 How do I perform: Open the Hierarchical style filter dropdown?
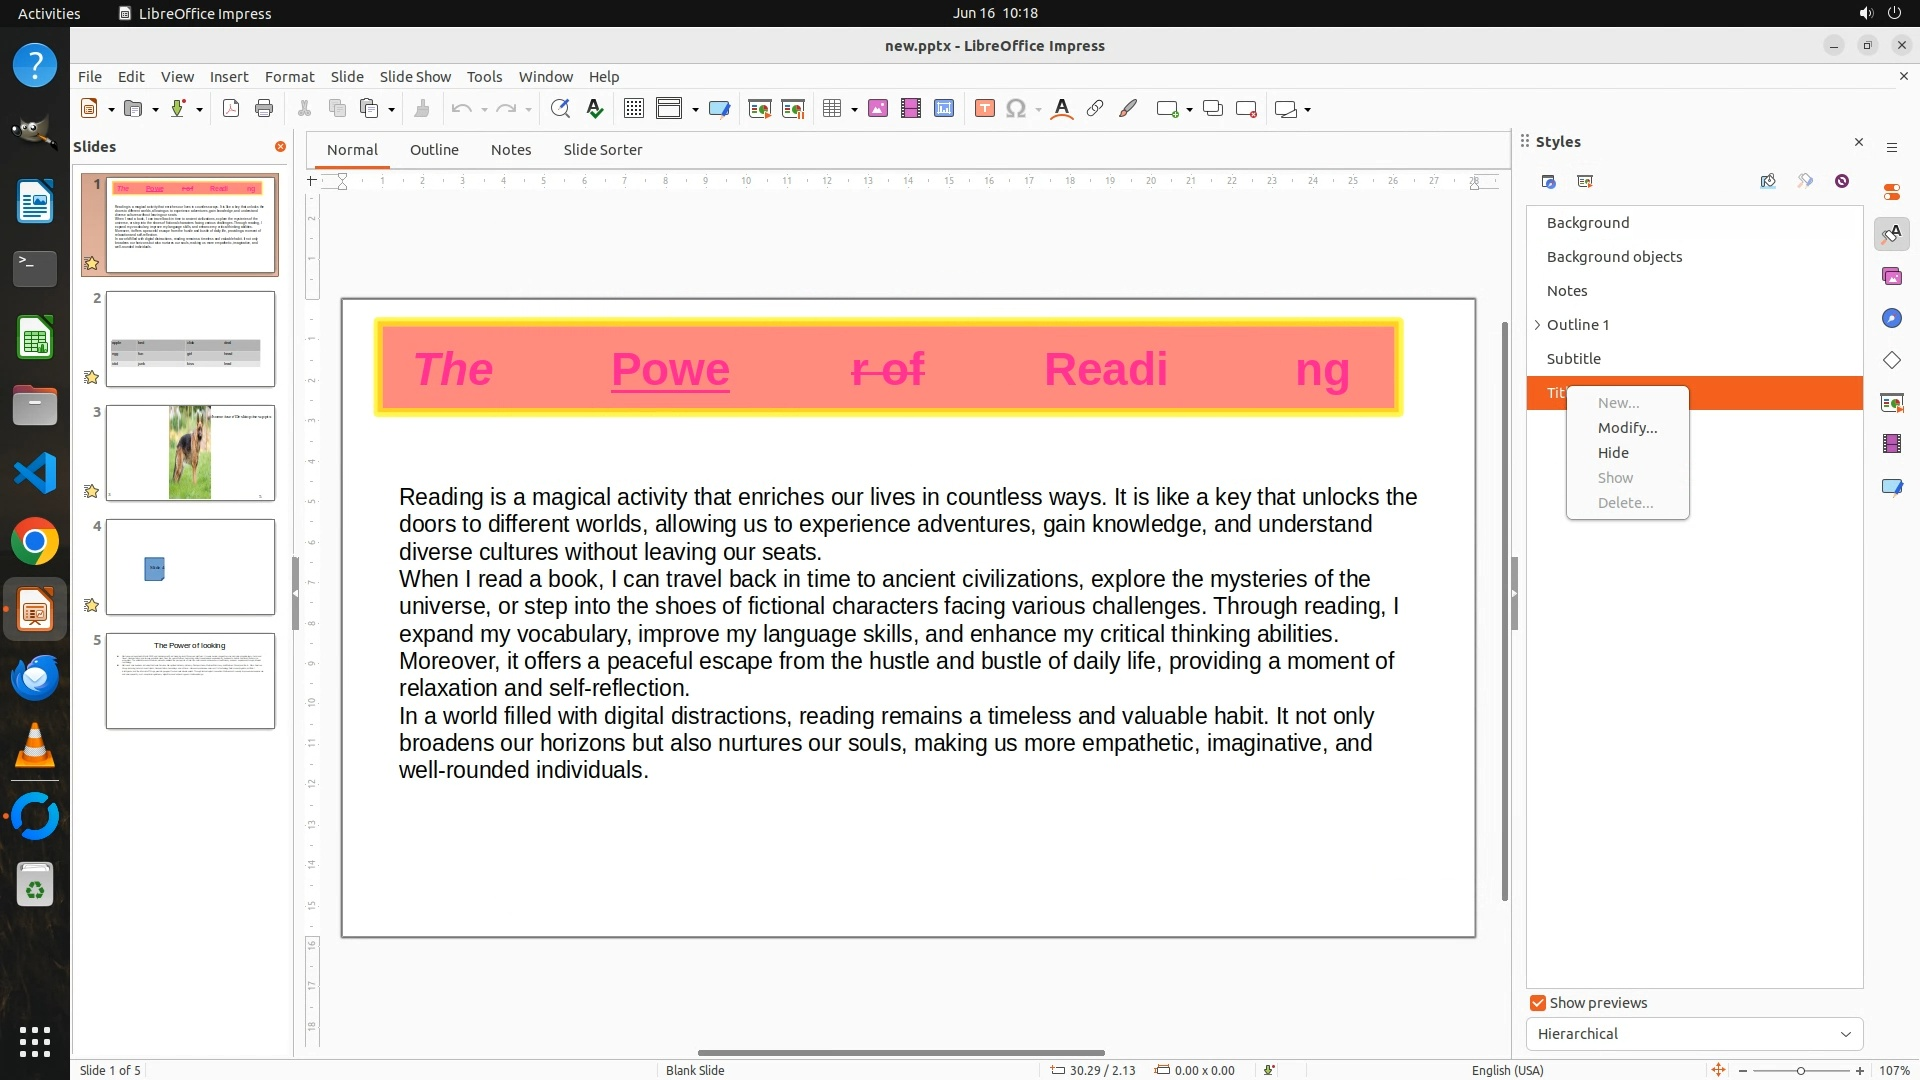pyautogui.click(x=1694, y=1034)
